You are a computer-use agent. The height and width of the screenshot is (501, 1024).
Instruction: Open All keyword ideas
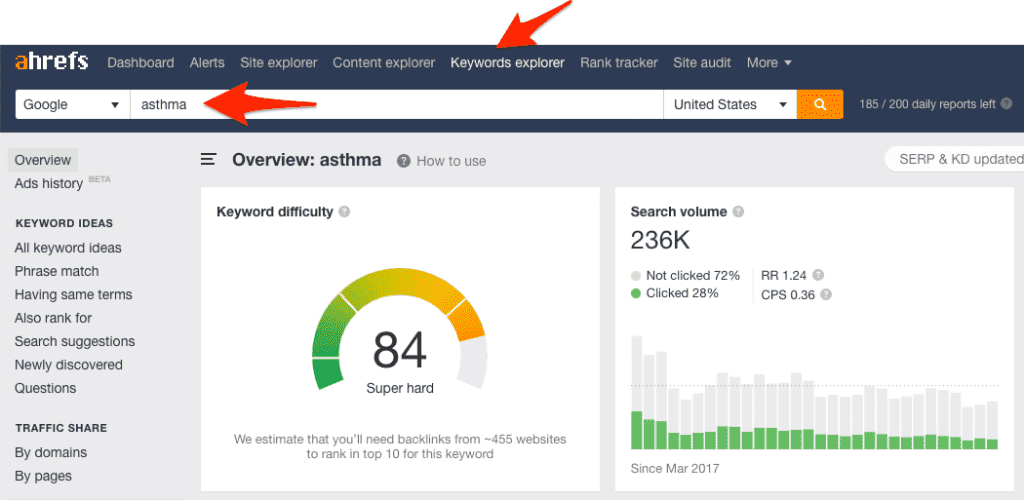pos(68,248)
